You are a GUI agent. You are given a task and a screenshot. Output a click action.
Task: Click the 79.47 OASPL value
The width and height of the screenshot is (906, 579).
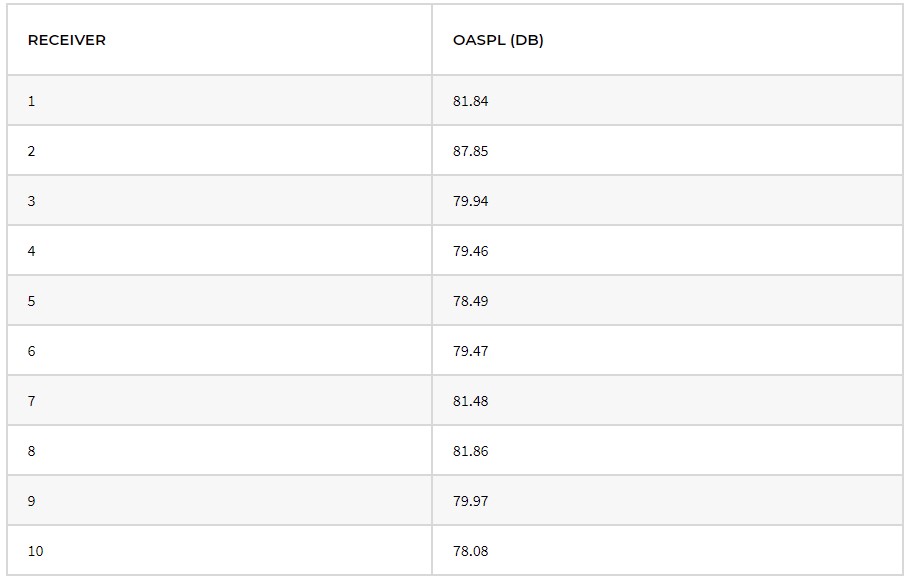pyautogui.click(x=470, y=351)
